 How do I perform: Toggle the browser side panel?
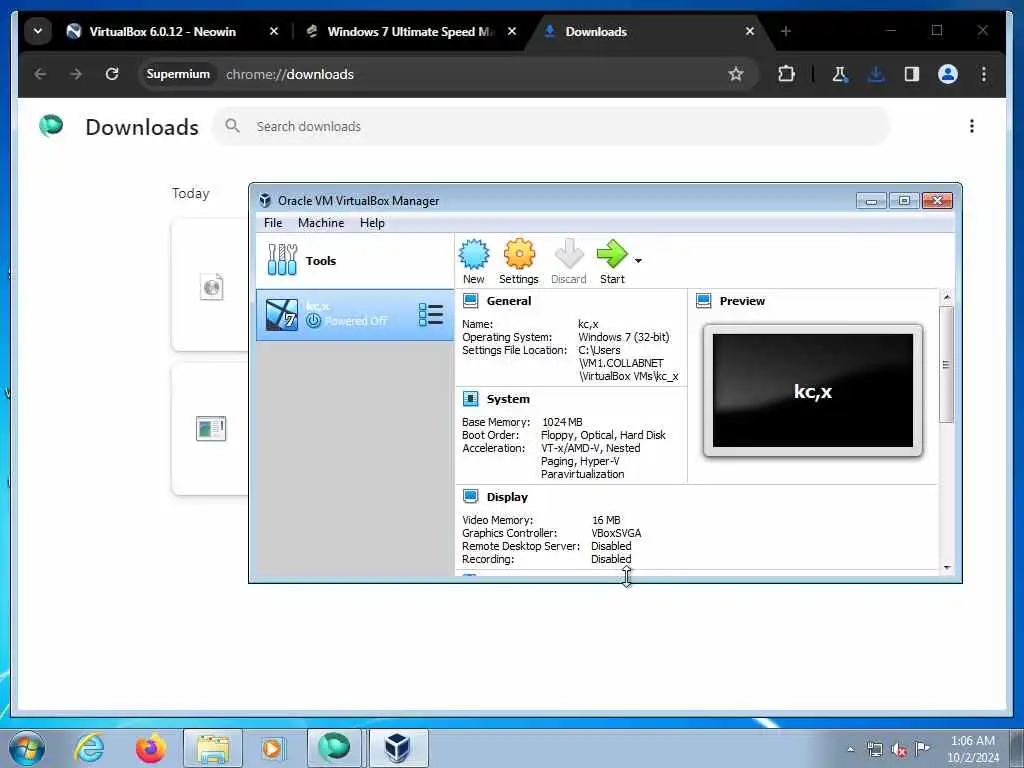point(912,74)
